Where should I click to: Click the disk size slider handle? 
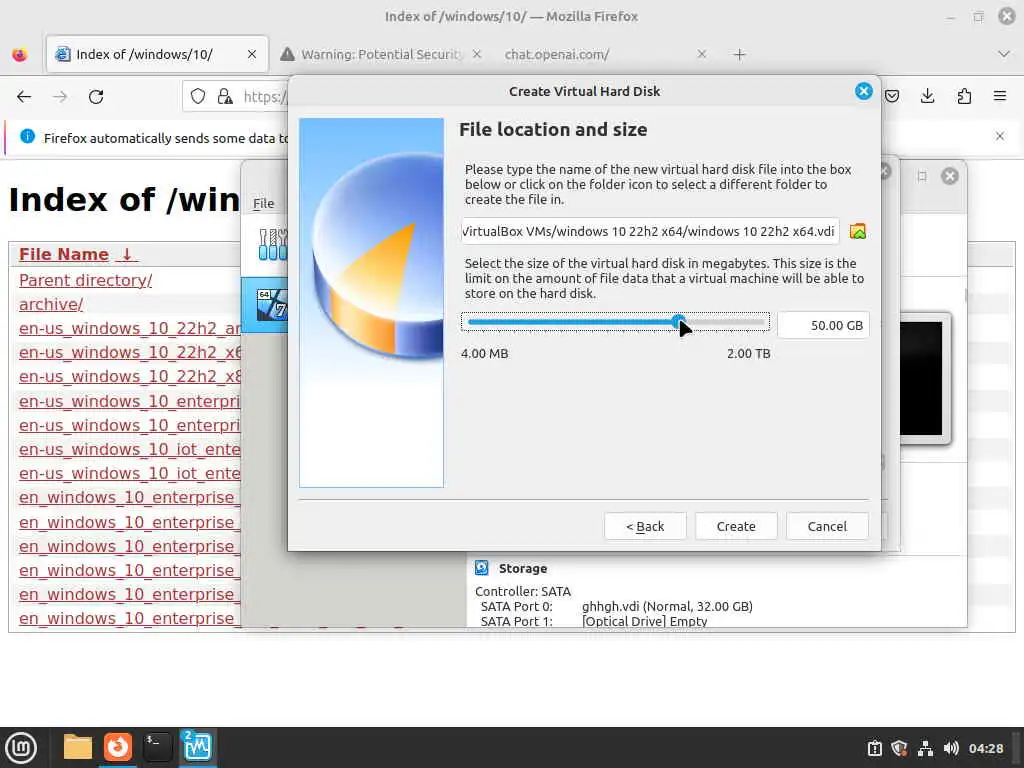click(x=679, y=321)
